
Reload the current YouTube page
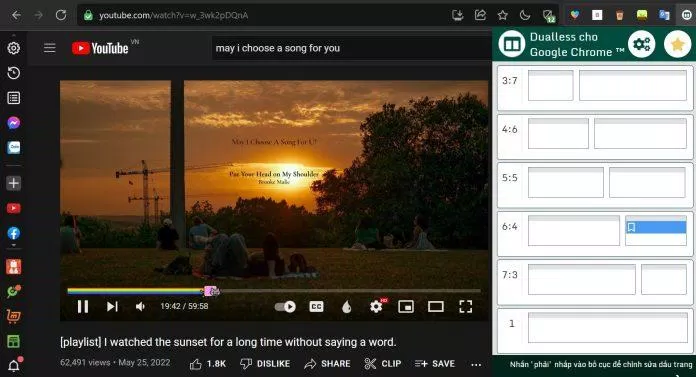61,15
